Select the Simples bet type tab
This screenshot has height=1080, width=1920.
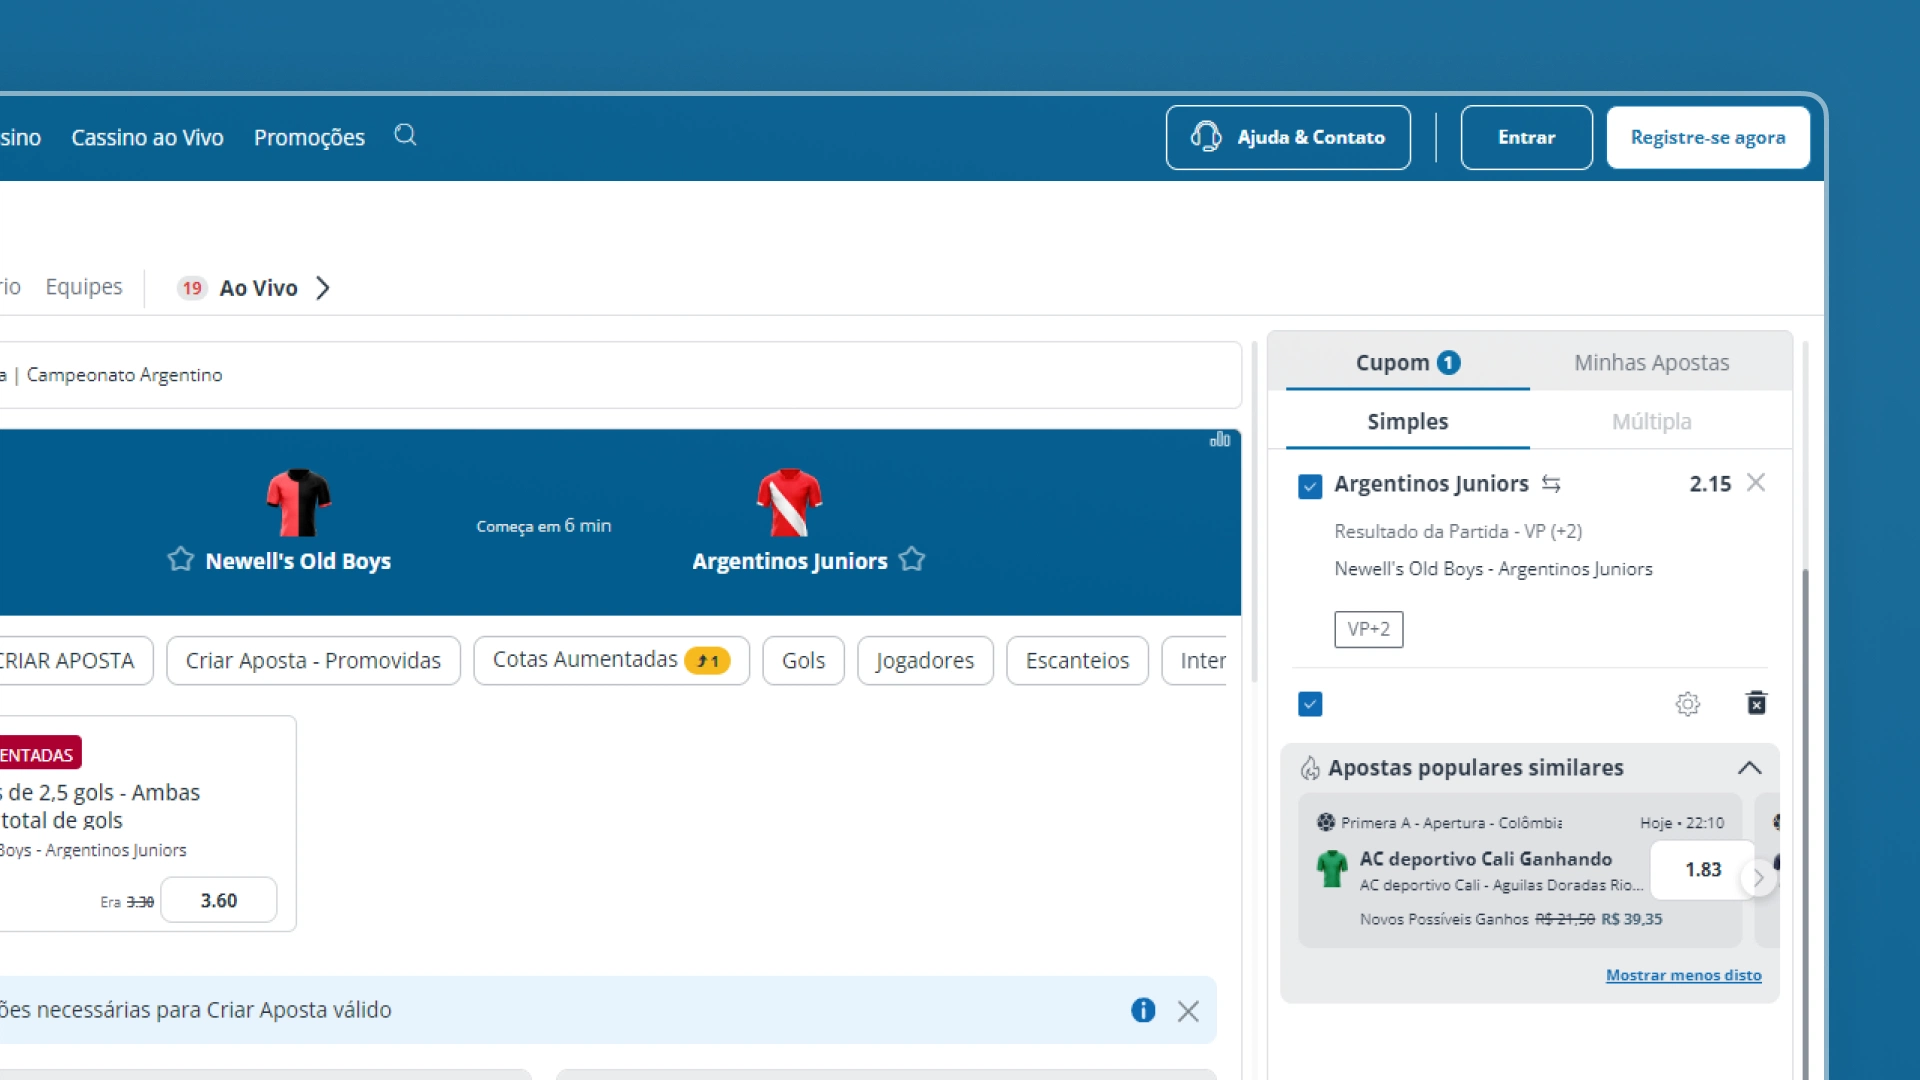(1408, 422)
